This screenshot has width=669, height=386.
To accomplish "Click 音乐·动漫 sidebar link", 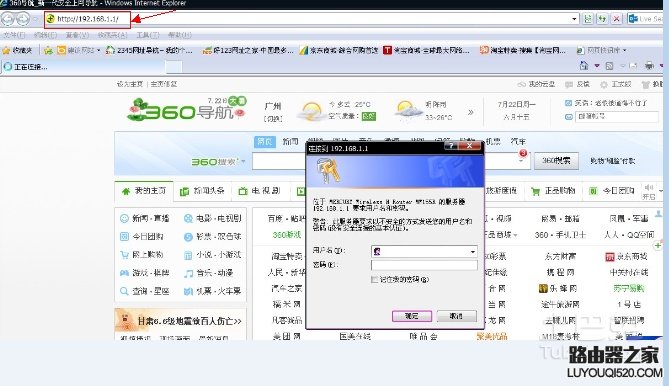I will point(209,273).
